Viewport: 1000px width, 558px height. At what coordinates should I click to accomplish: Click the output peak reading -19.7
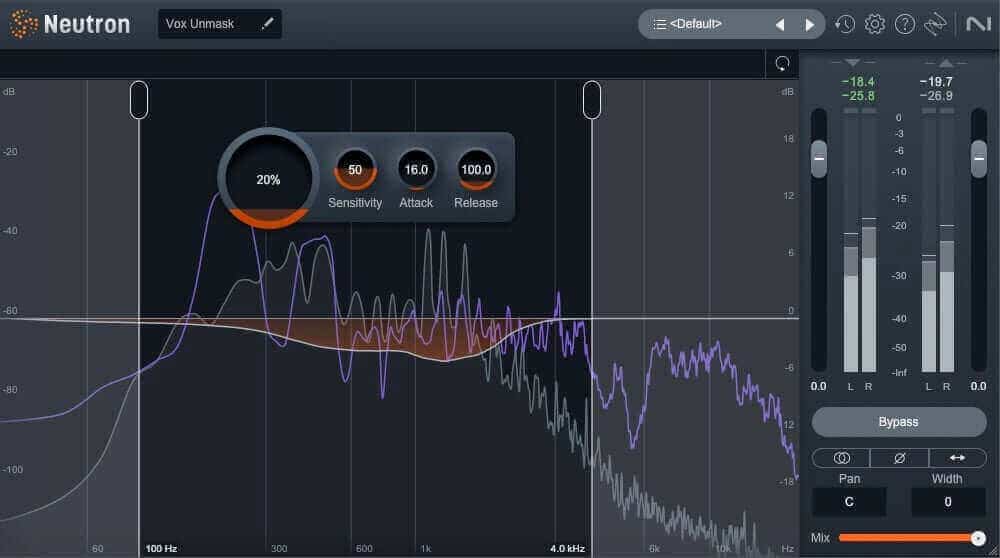click(936, 82)
